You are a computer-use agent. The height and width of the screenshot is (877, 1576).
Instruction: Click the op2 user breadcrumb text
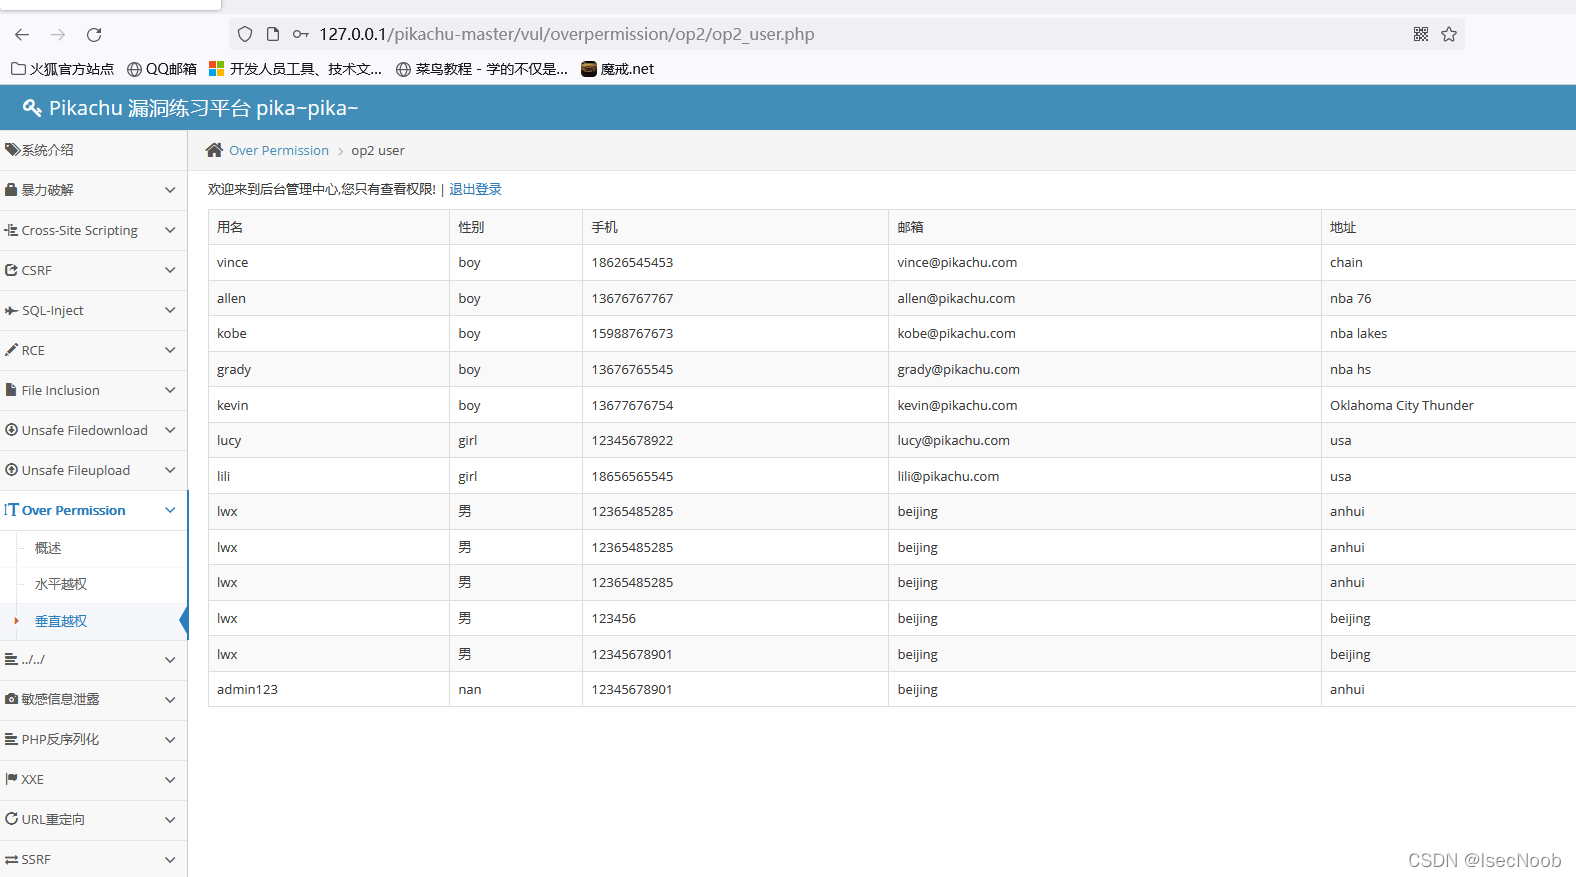(378, 150)
